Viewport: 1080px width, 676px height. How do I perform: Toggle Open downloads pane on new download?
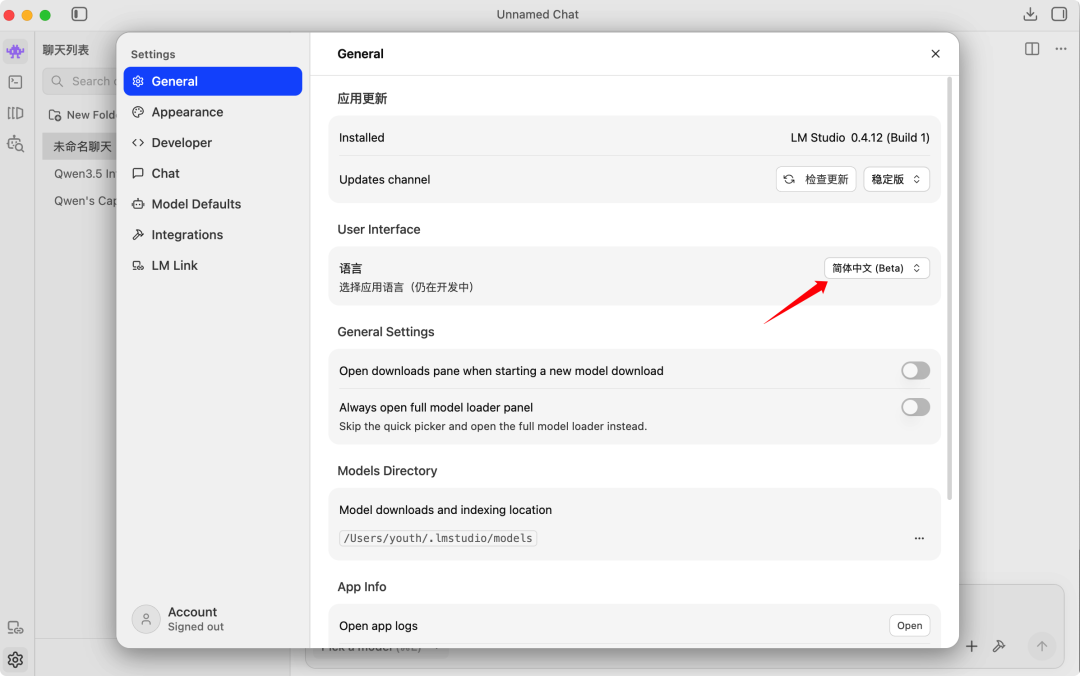[x=915, y=371]
